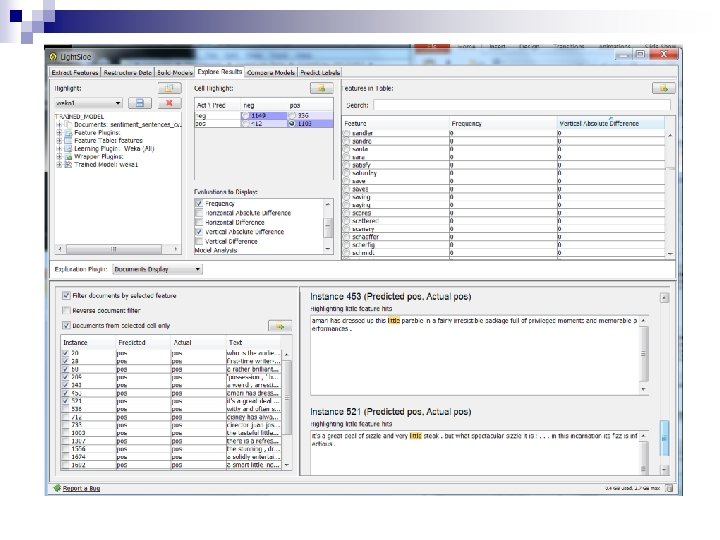This screenshot has width=720, height=540.
Task: Select the Explore Results tab
Action: click(x=219, y=72)
